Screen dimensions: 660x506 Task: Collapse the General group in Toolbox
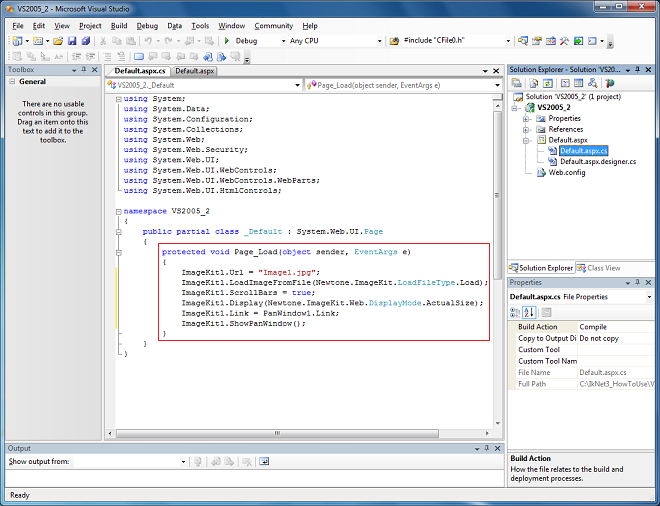tap(12, 82)
